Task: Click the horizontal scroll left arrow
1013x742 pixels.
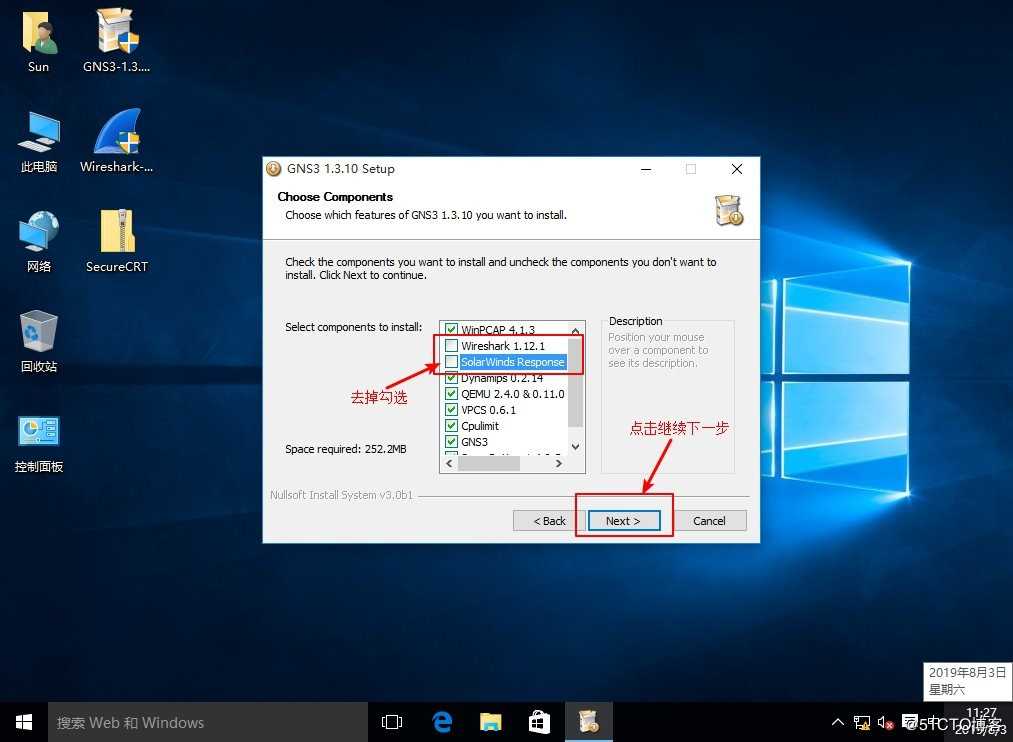Action: tap(450, 464)
